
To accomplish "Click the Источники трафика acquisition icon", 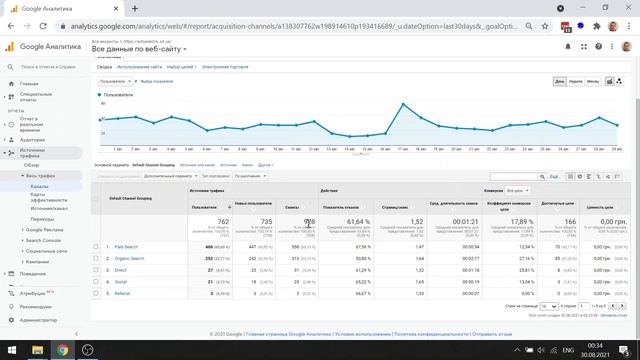I will coord(11,153).
